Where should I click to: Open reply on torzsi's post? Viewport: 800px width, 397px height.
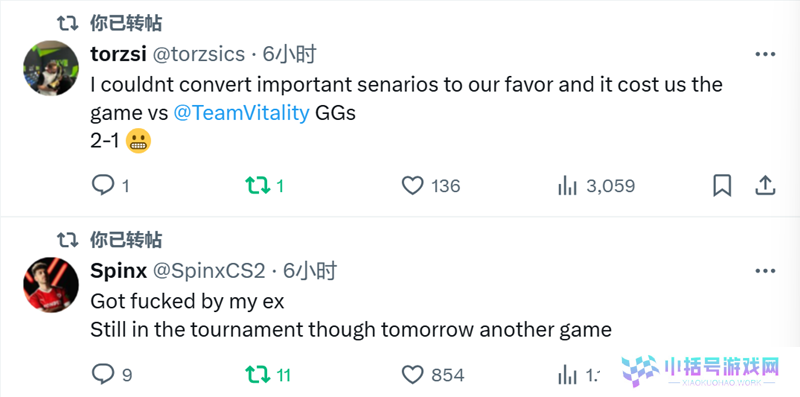point(103,185)
